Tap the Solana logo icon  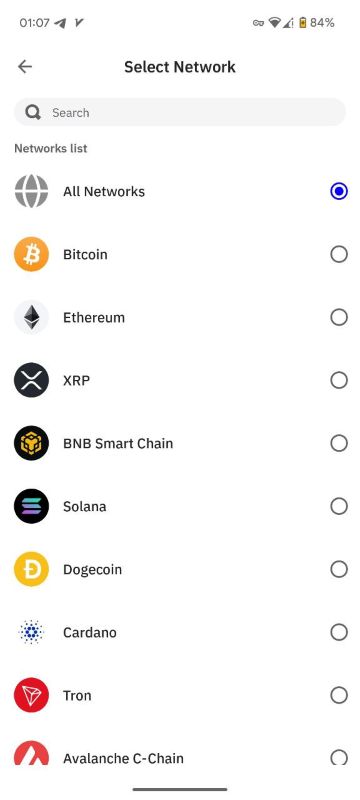(32, 506)
